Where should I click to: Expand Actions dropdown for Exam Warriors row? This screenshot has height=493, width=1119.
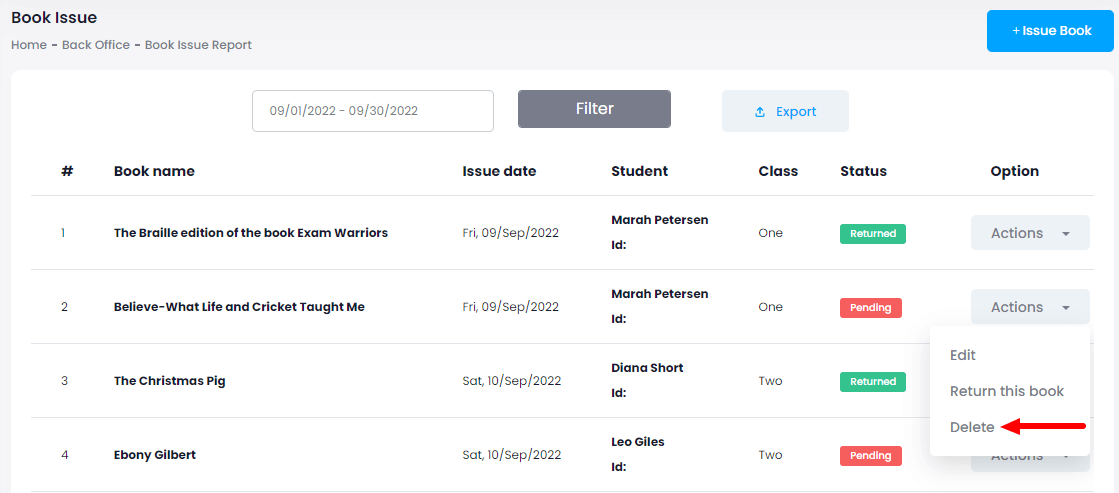pos(1029,233)
